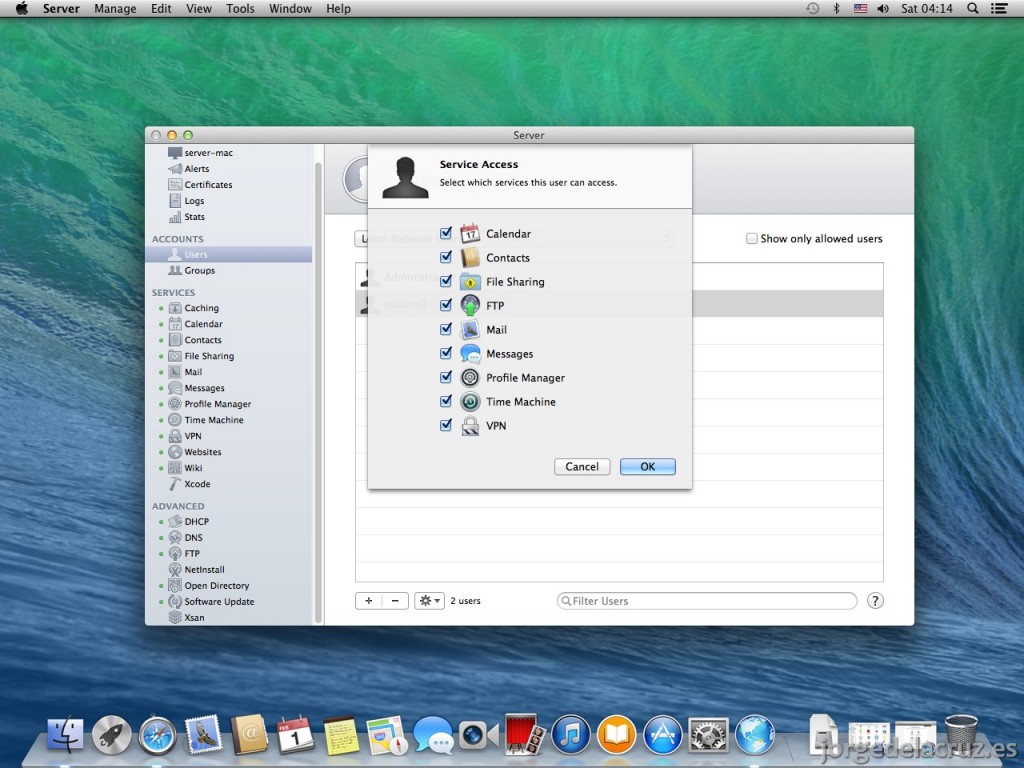
Task: Launch Safari from the Dock
Action: pos(157,735)
